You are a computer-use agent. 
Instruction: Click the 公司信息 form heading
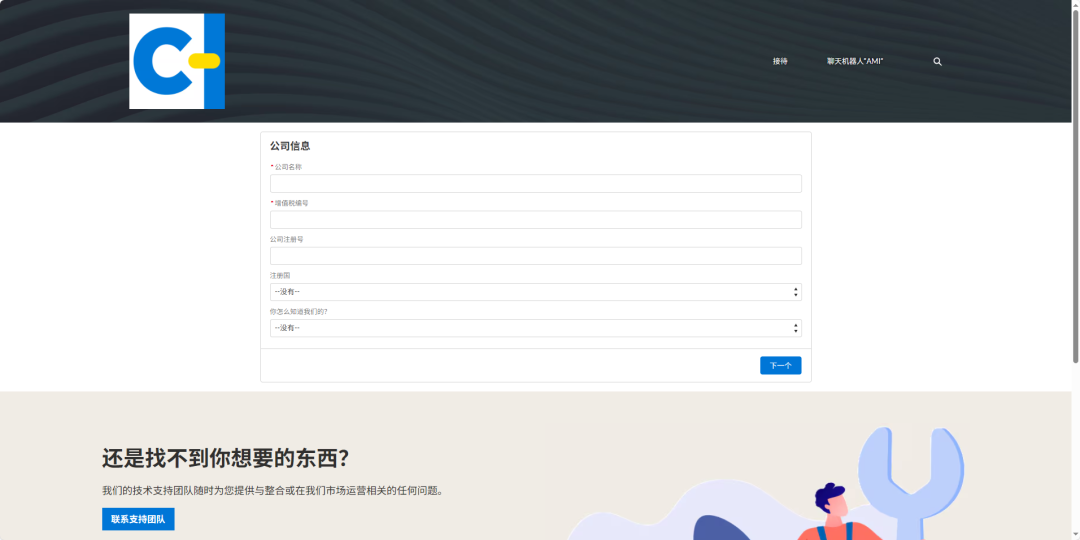pos(290,146)
